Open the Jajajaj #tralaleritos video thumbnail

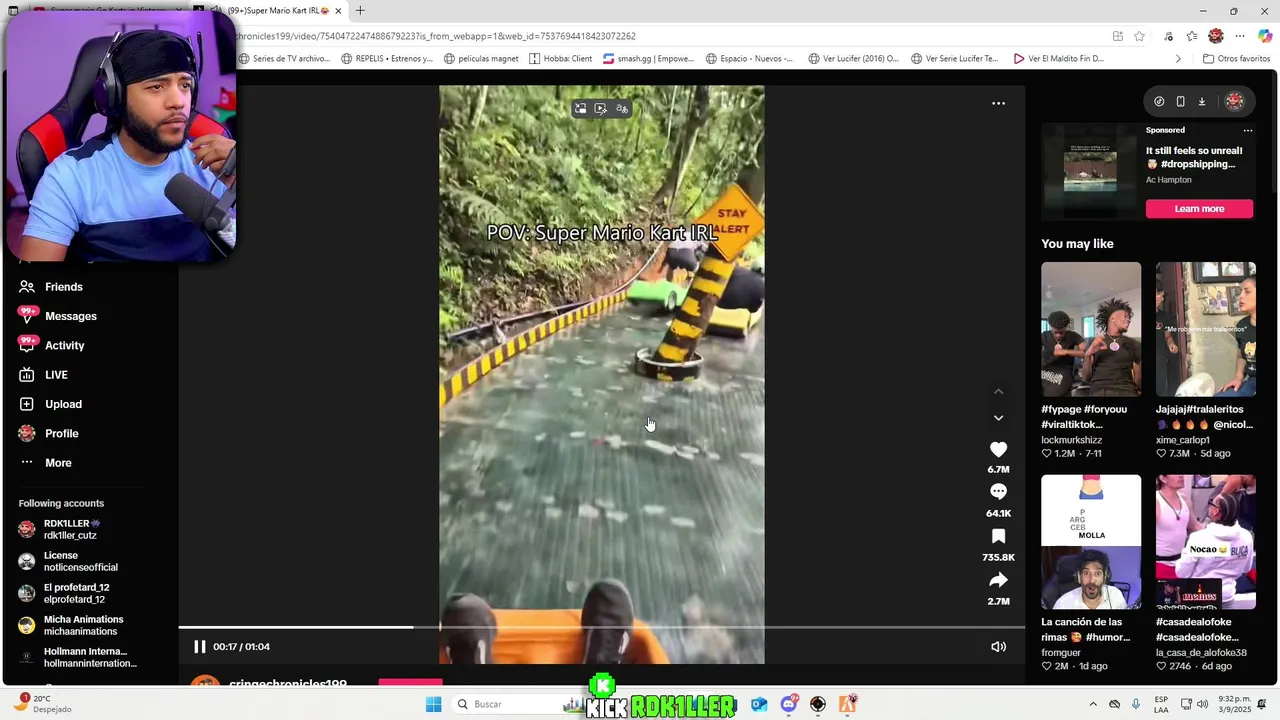tap(1206, 329)
